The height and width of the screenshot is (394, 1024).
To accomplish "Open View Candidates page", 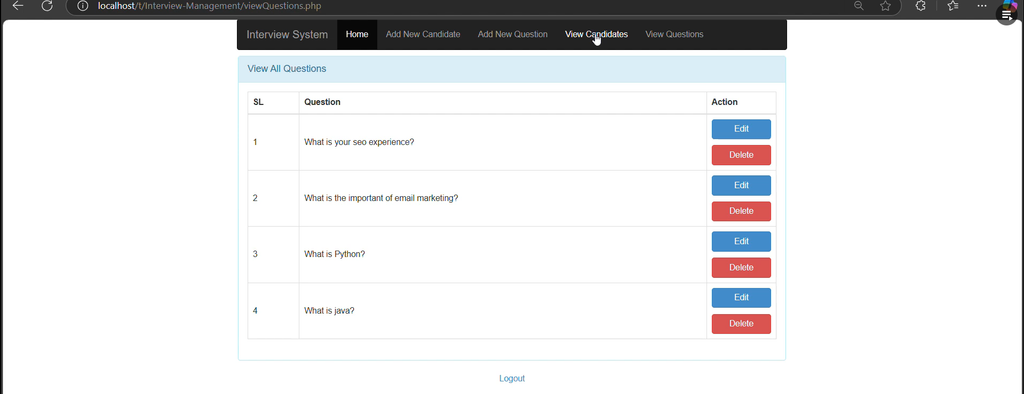I will tap(596, 35).
